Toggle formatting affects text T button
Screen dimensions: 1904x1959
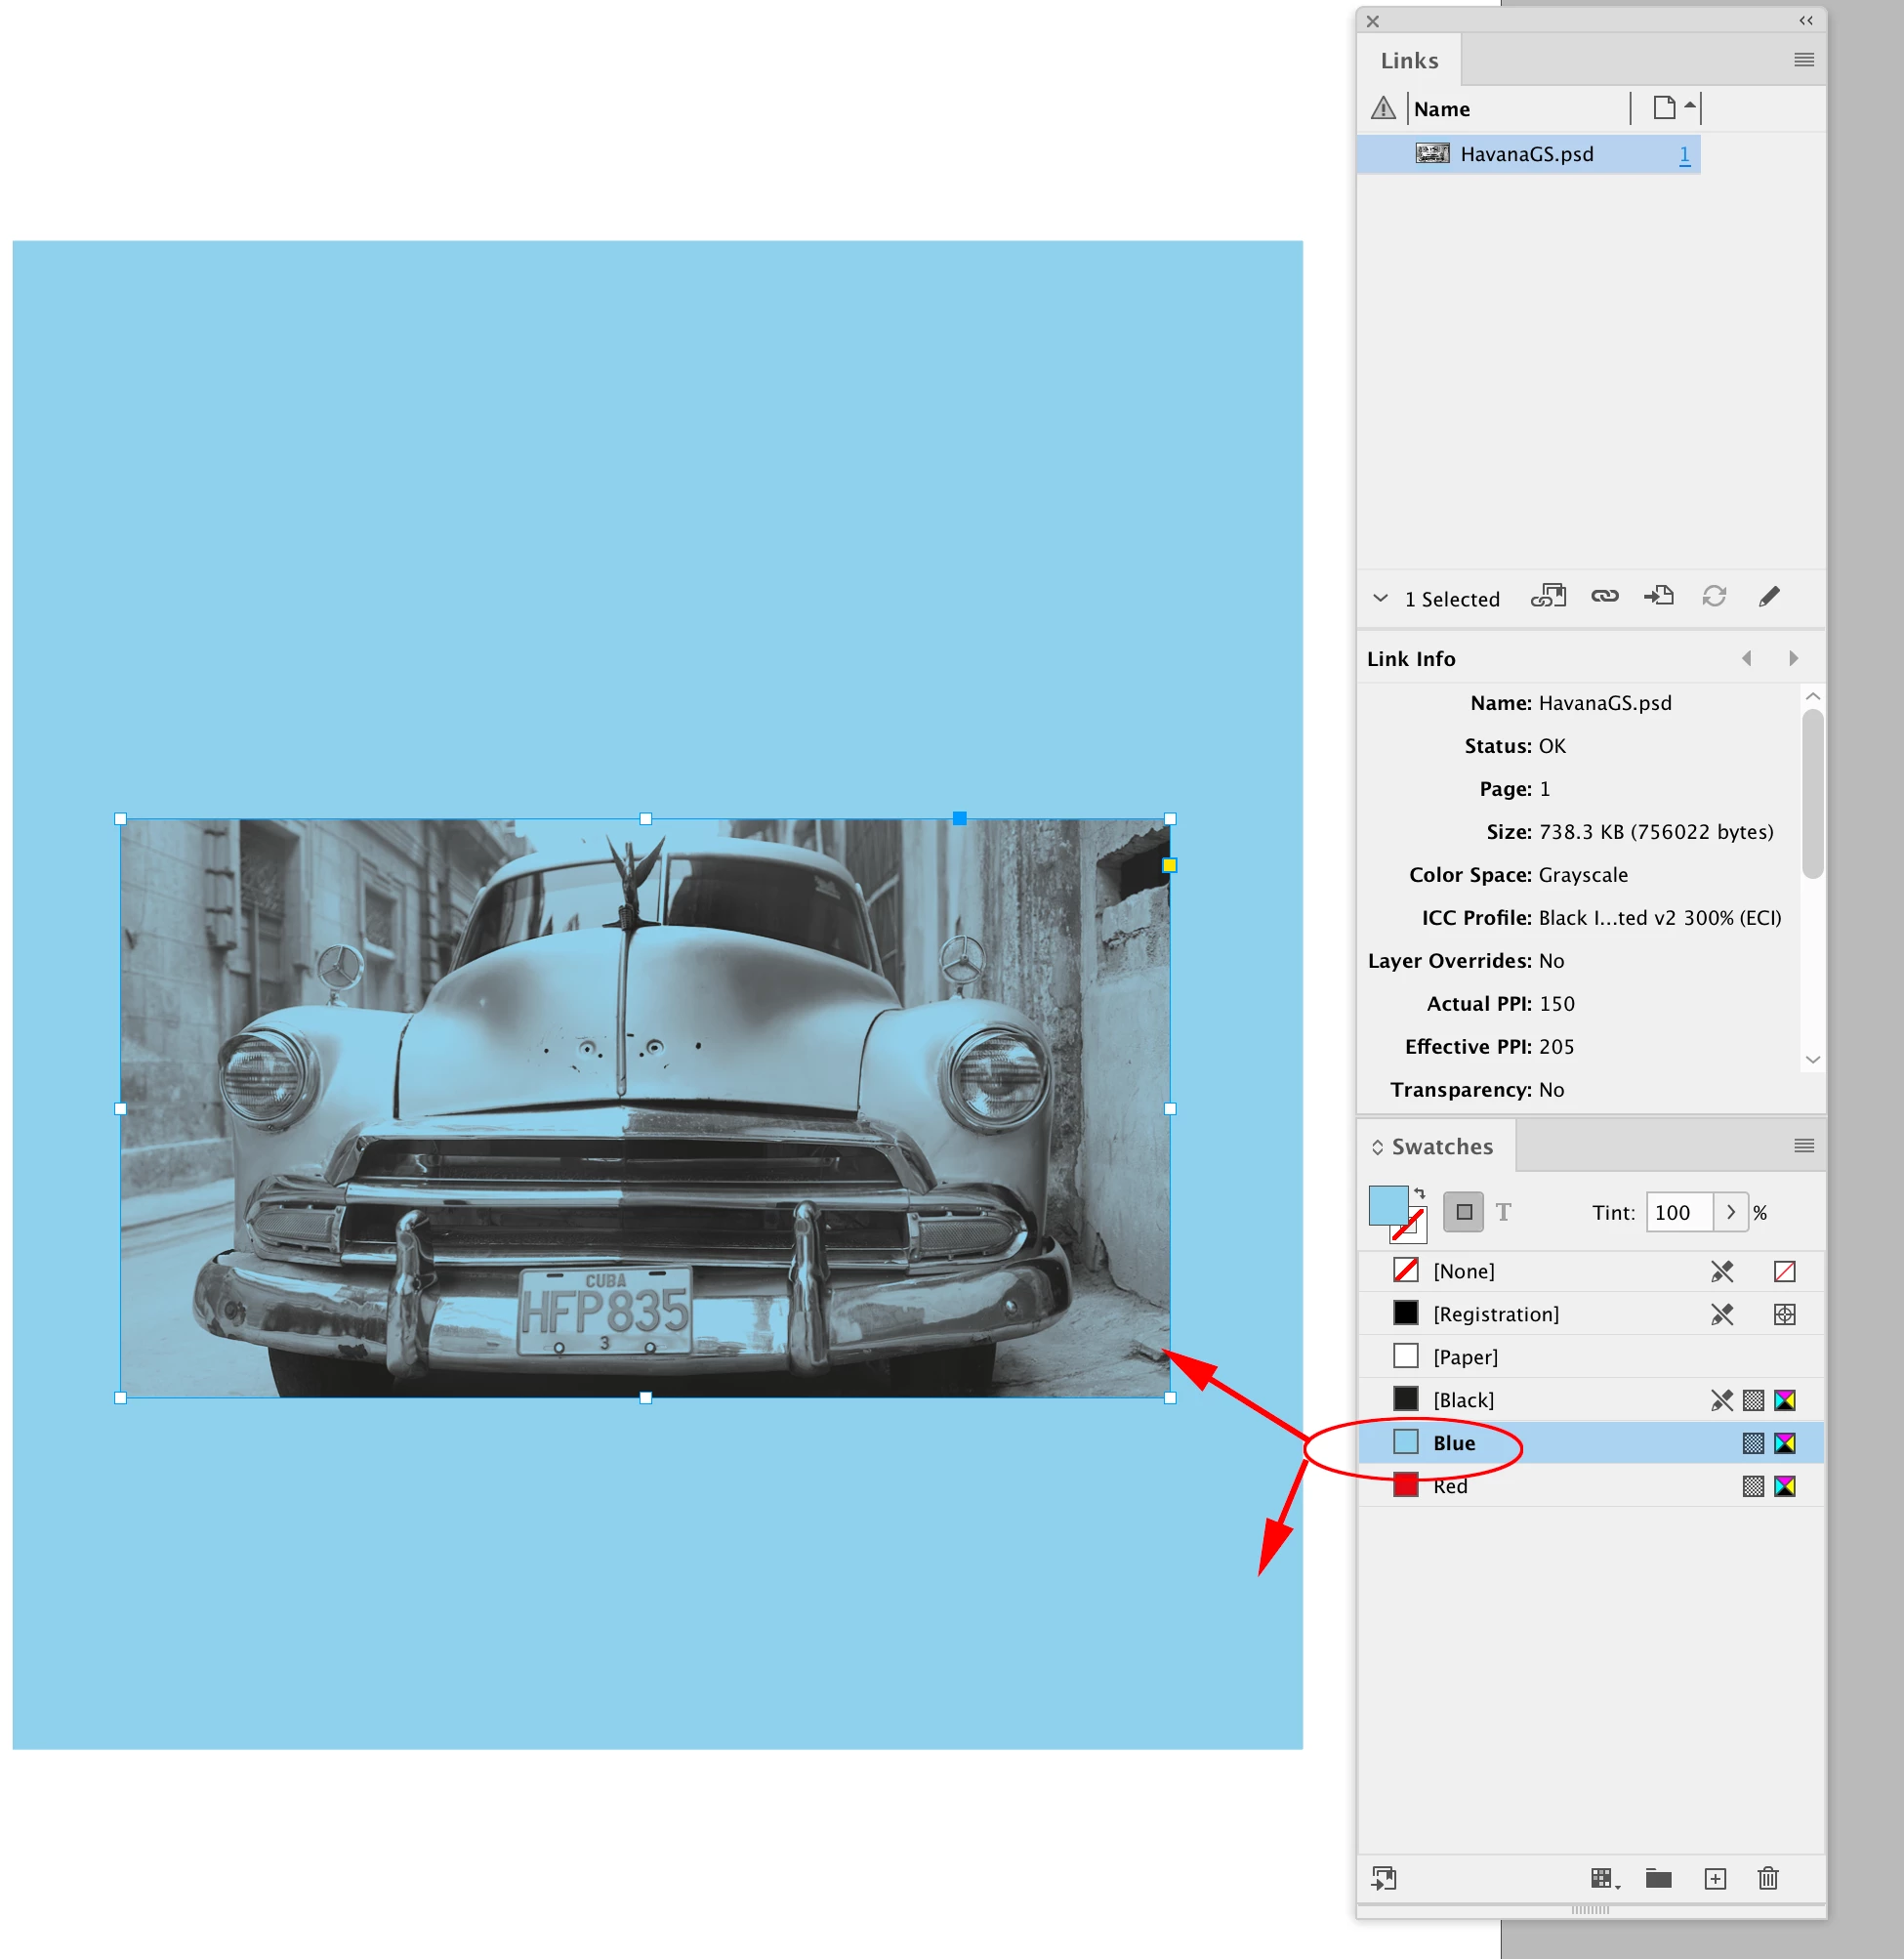[1503, 1212]
